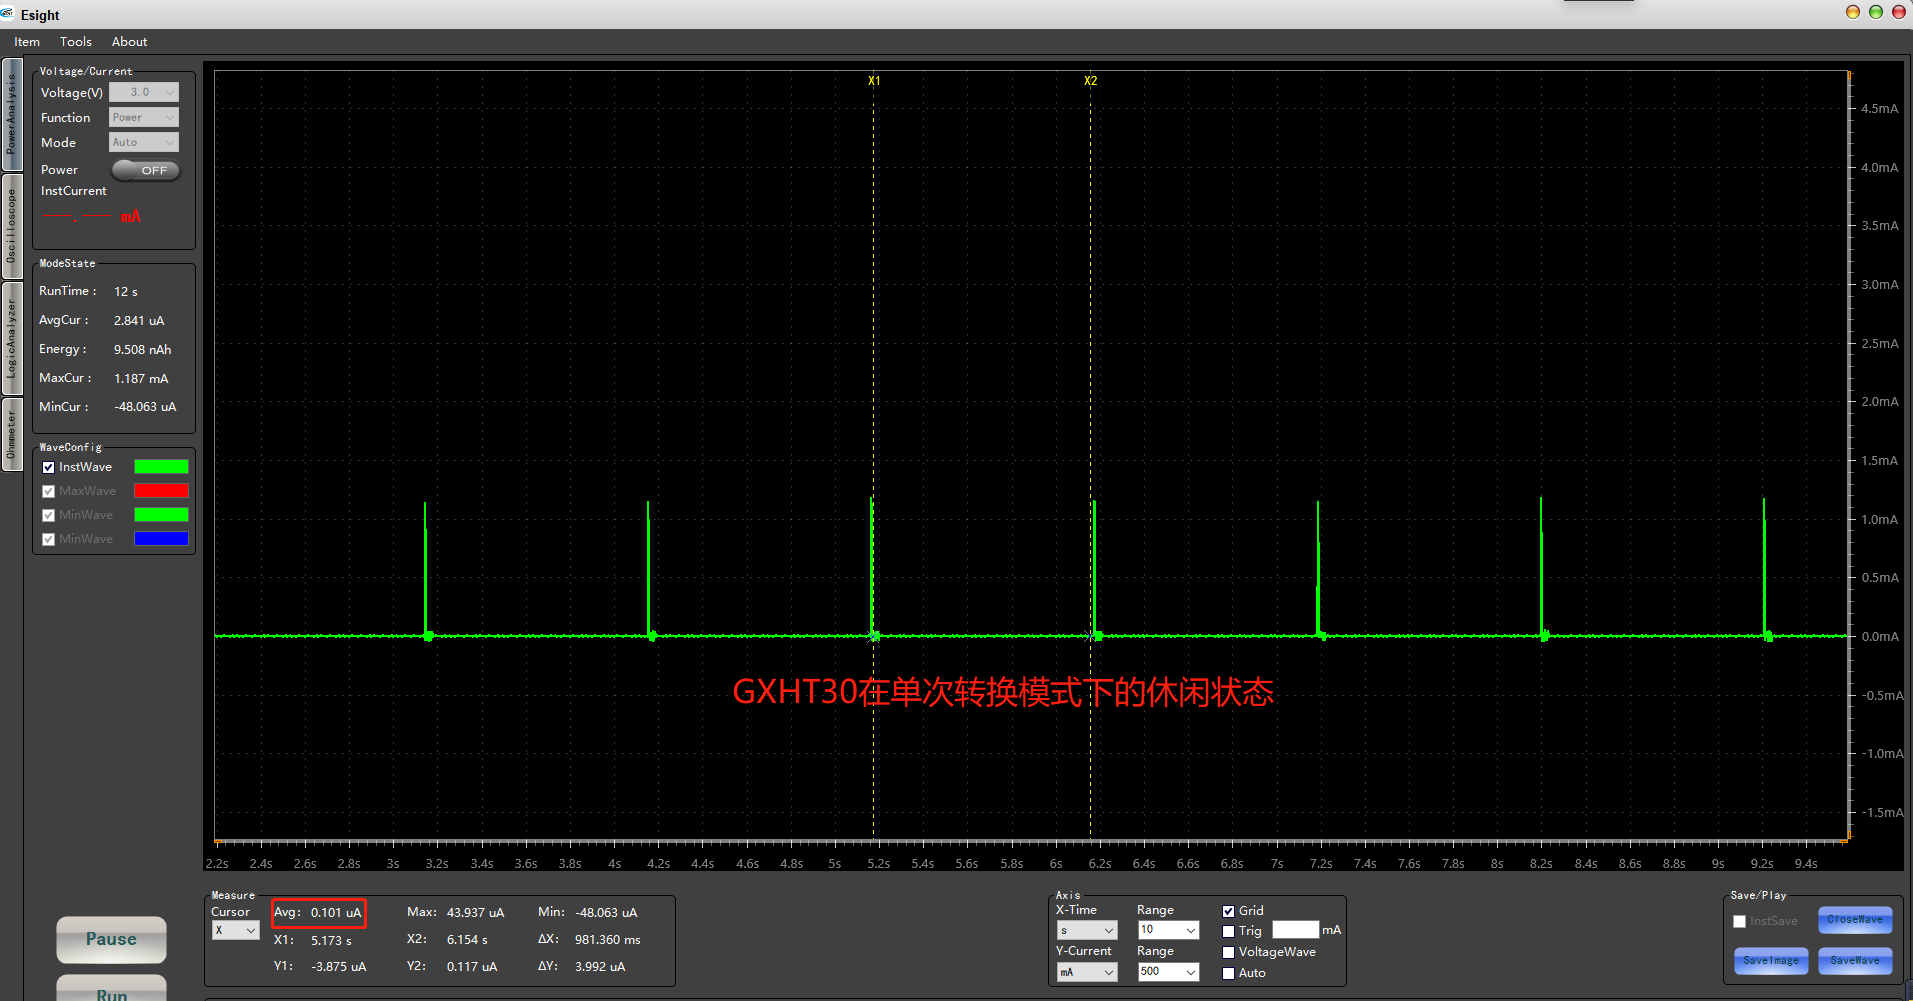
Task: Click the SaveImage button
Action: point(1770,961)
